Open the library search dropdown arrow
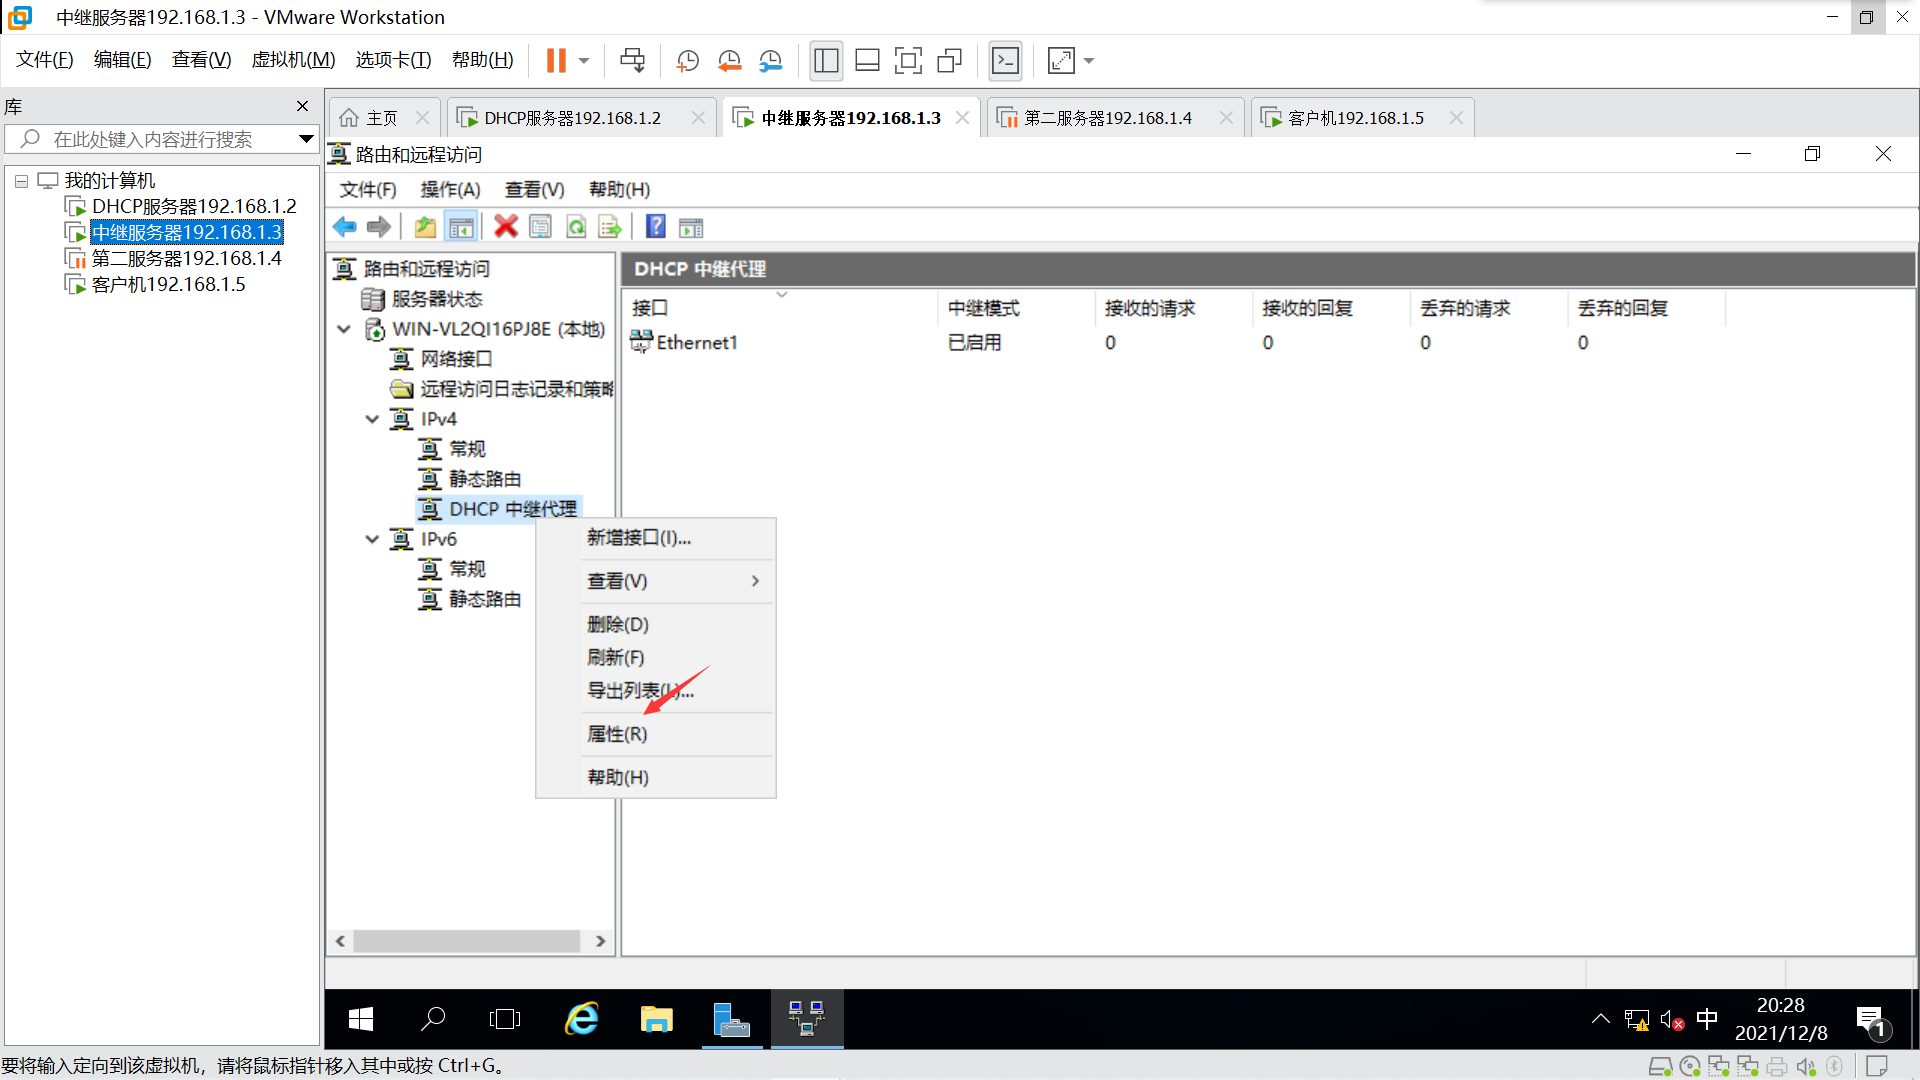Image resolution: width=1920 pixels, height=1080 pixels. pyautogui.click(x=306, y=139)
